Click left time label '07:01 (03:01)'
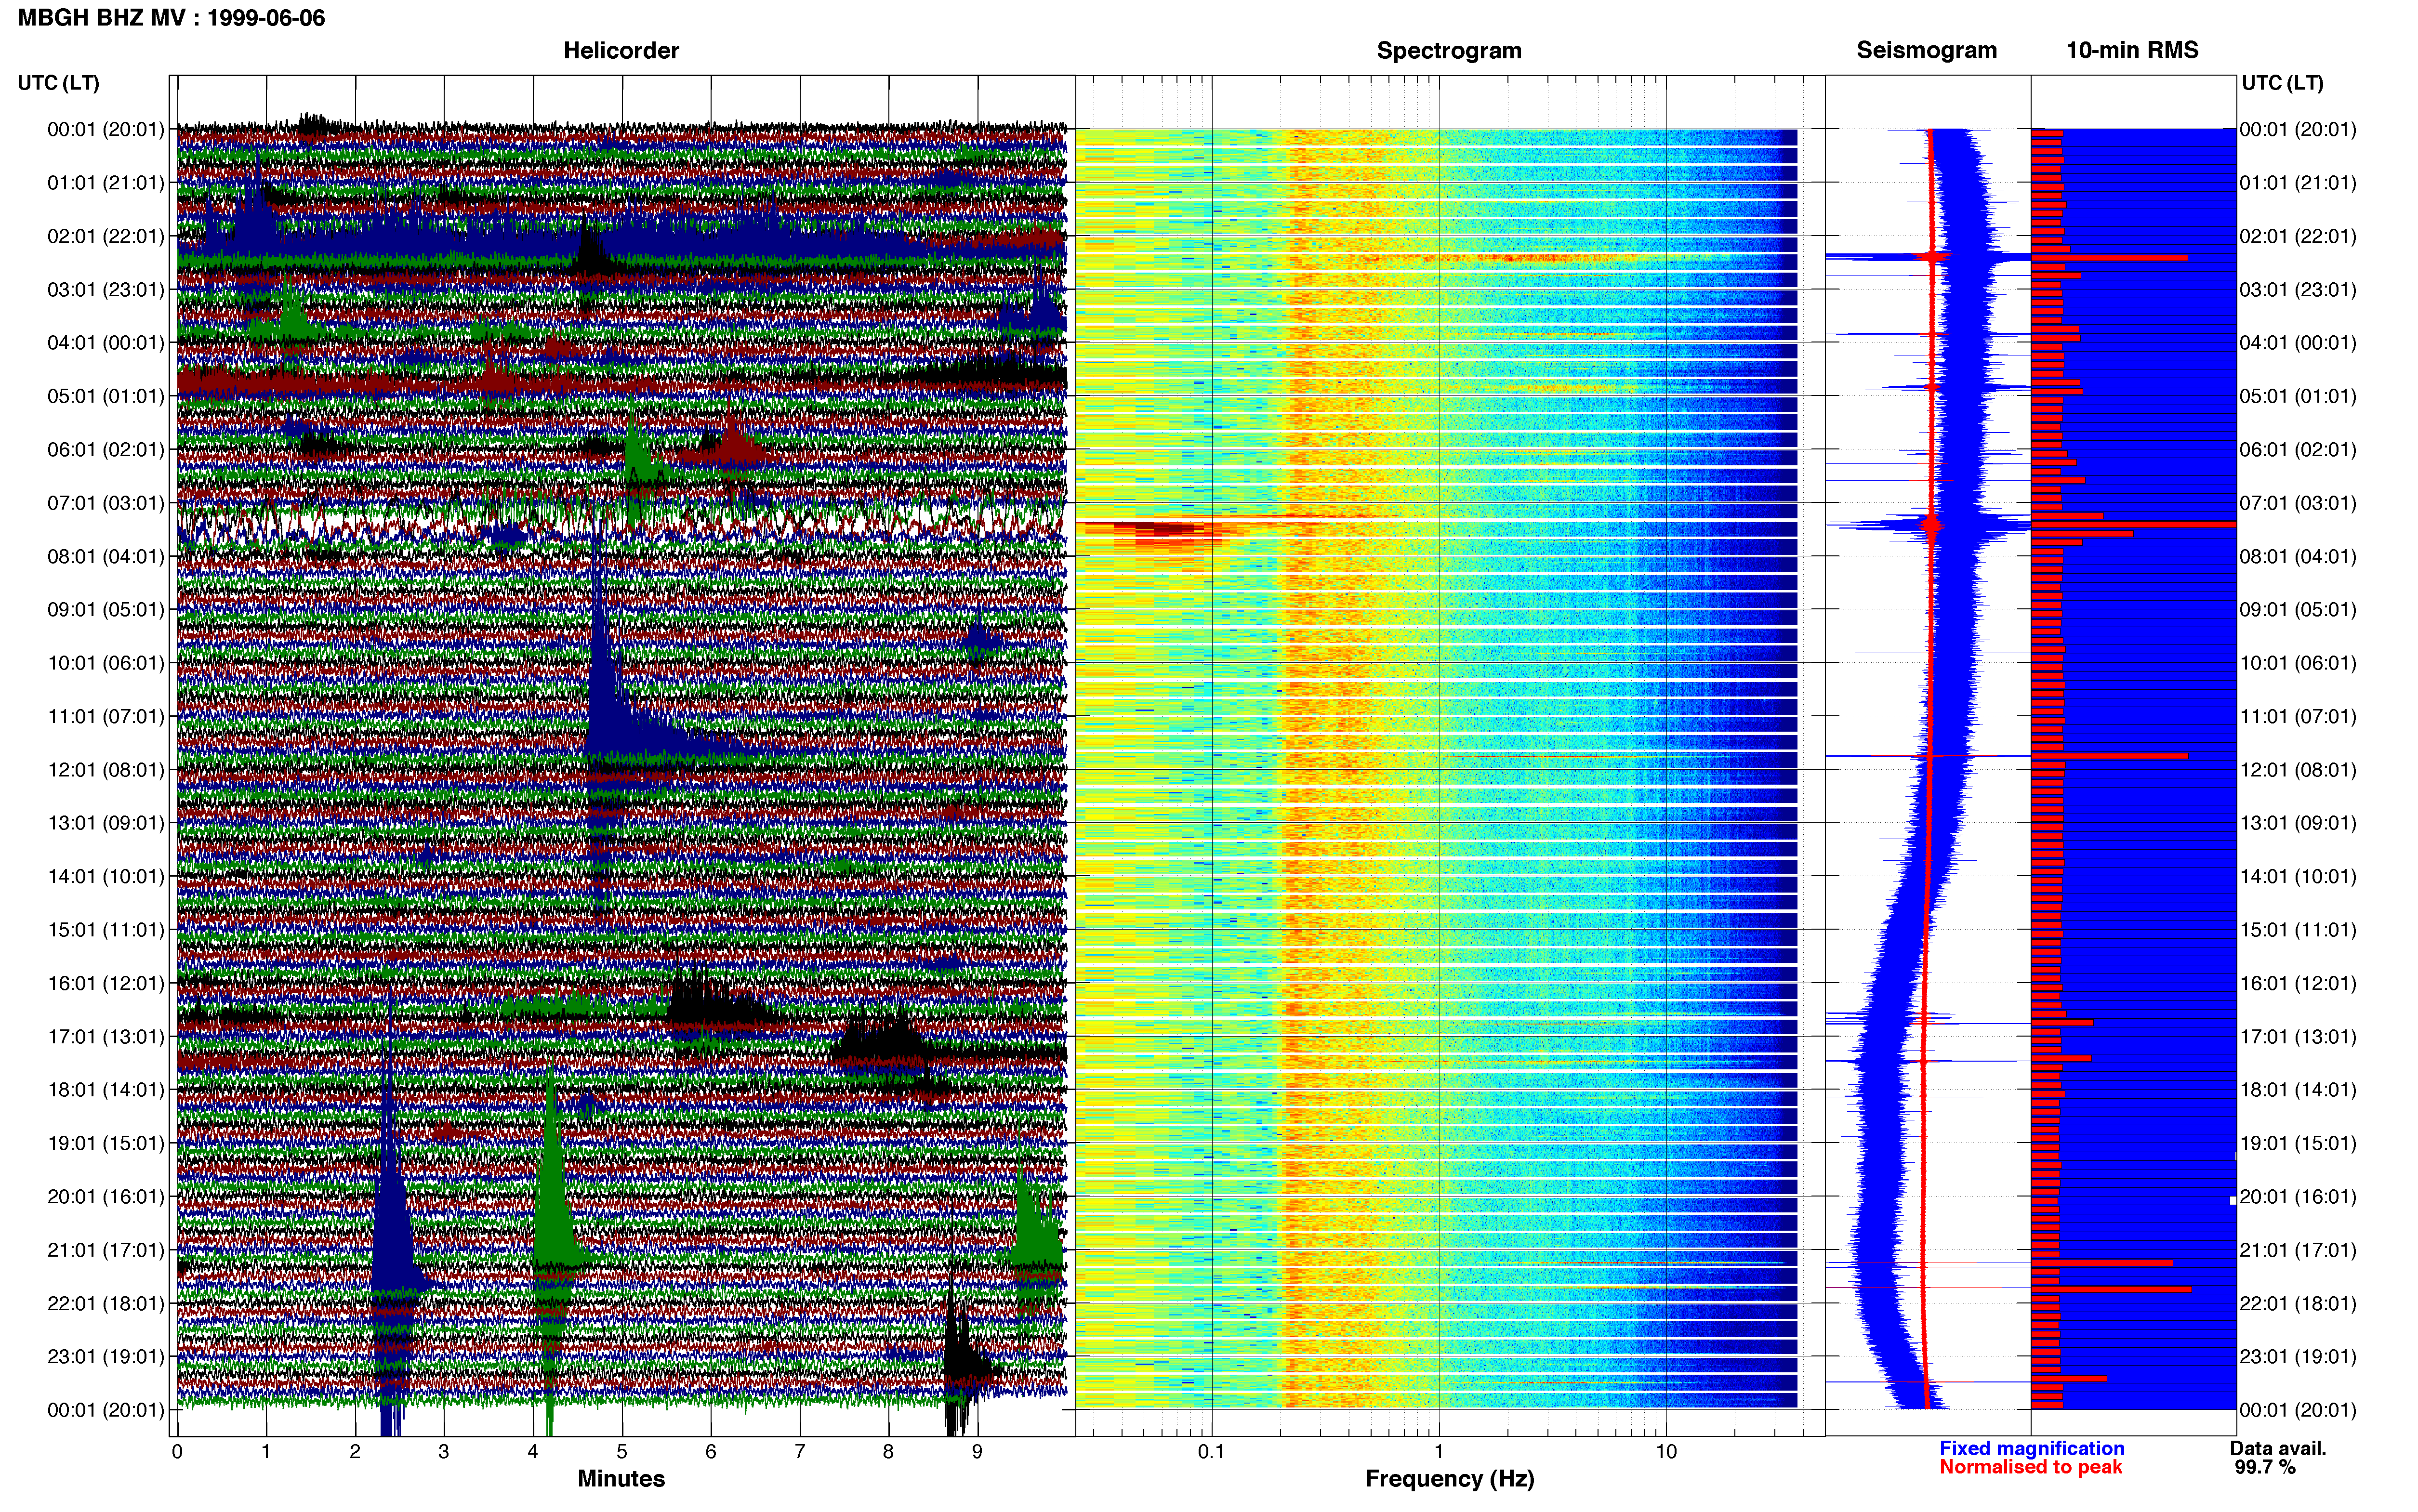The image size is (2418, 1512). tap(105, 503)
